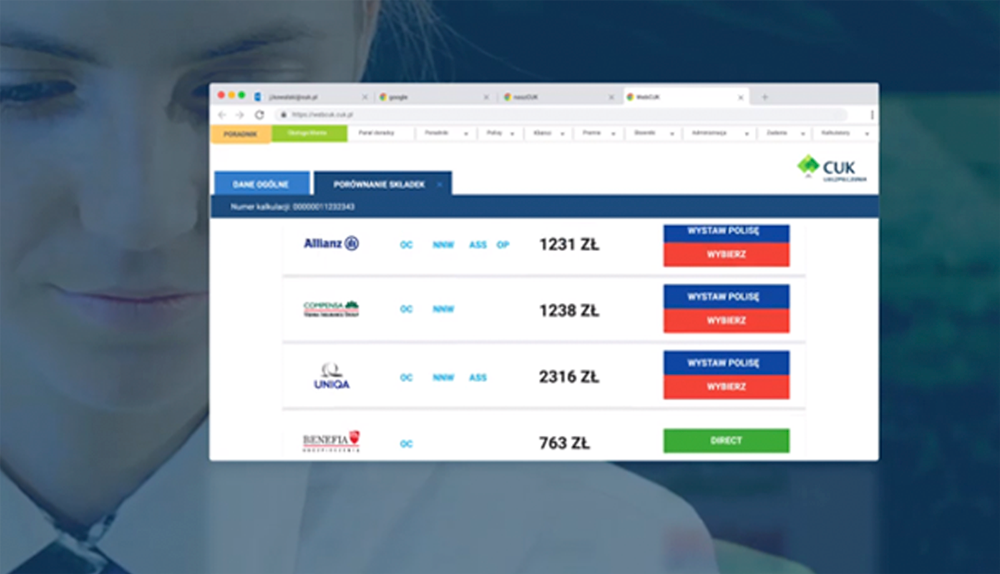This screenshot has height=574, width=1000.
Task: Click the OC link in Allianz row
Action: [x=406, y=245]
